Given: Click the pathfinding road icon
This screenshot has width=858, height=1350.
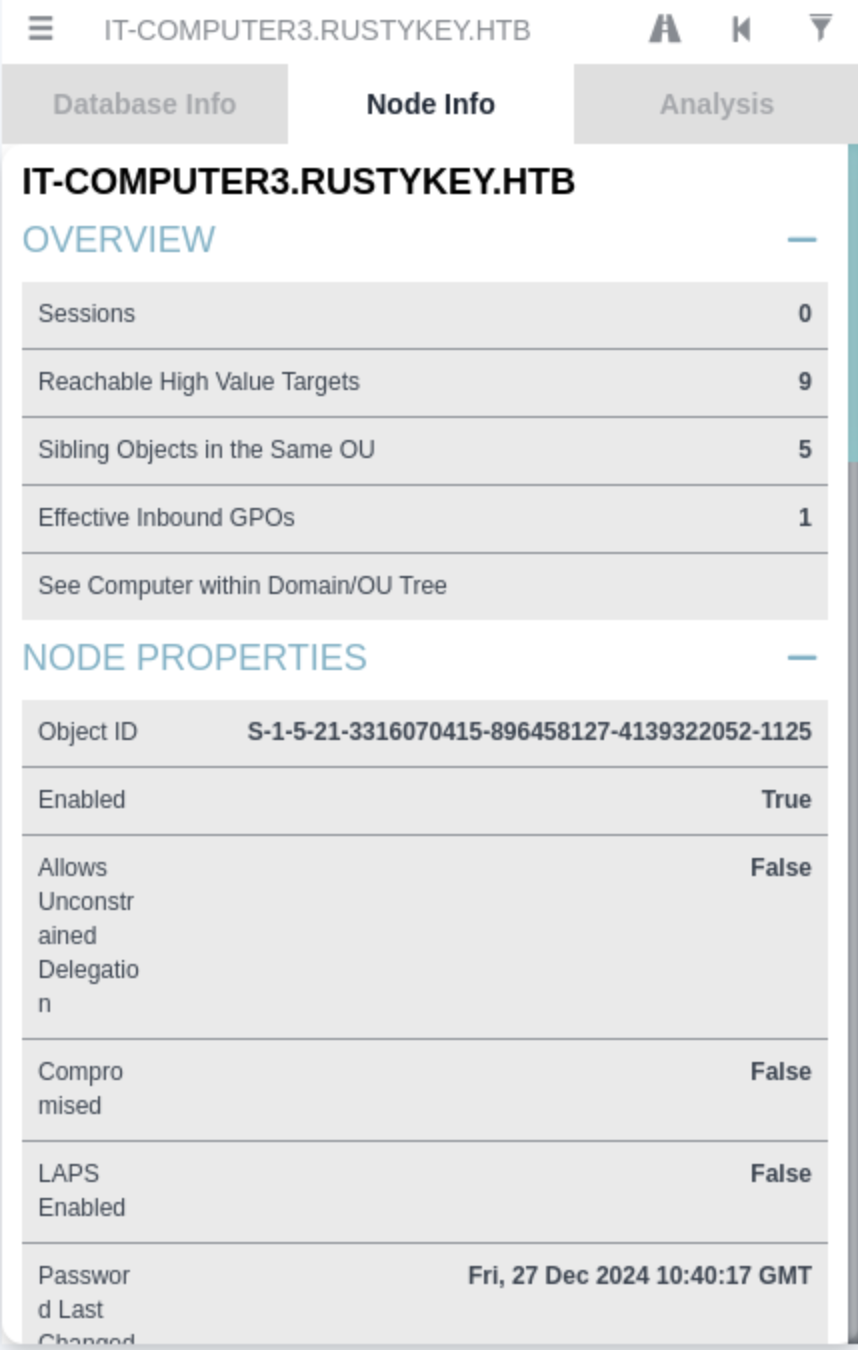Looking at the screenshot, I should pos(665,29).
